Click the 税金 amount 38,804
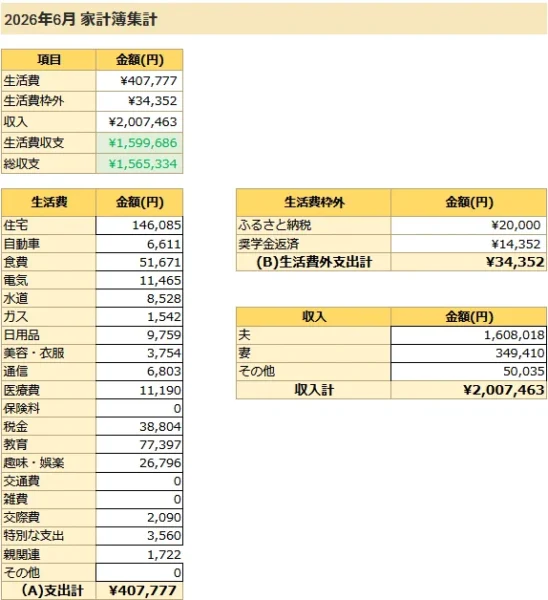 (x=139, y=426)
